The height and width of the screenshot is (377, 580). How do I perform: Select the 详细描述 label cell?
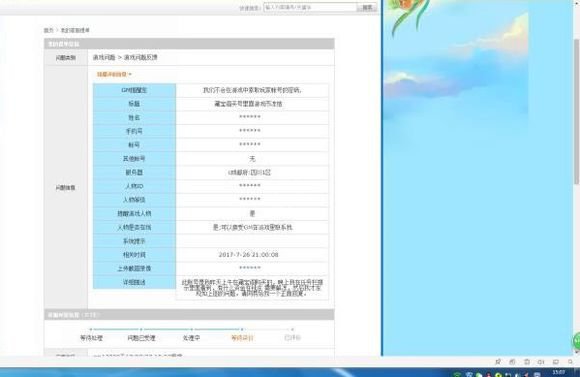pyautogui.click(x=134, y=282)
